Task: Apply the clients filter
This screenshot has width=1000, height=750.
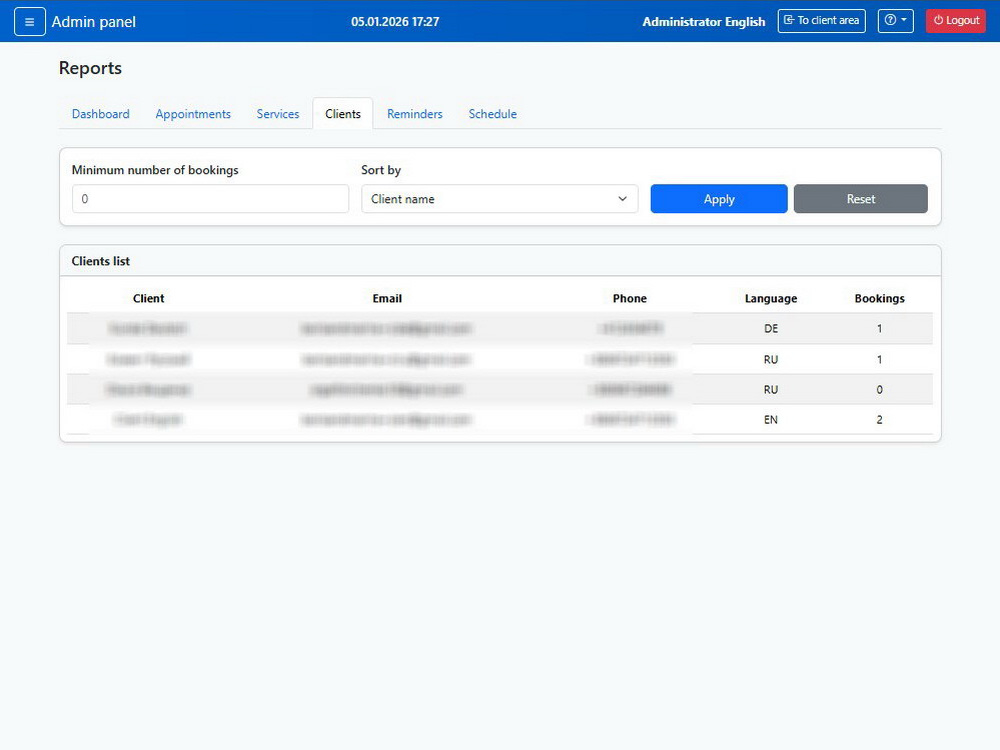Action: [x=719, y=199]
